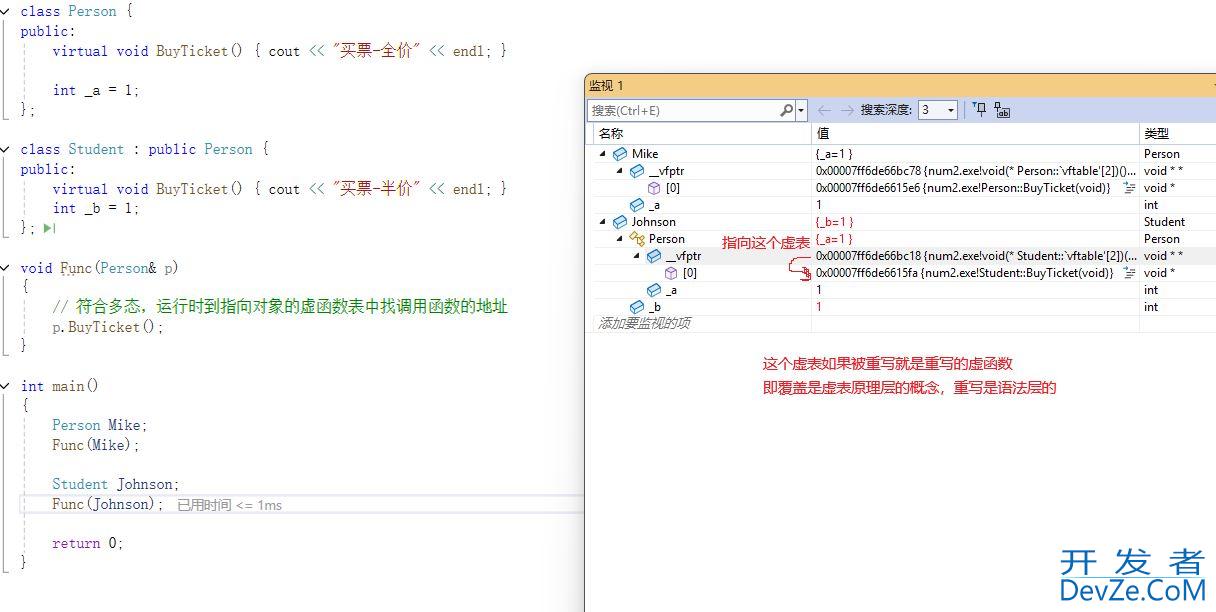The image size is (1216, 612).
Task: Click the Student Johnson; declaration line
Action: tap(116, 484)
